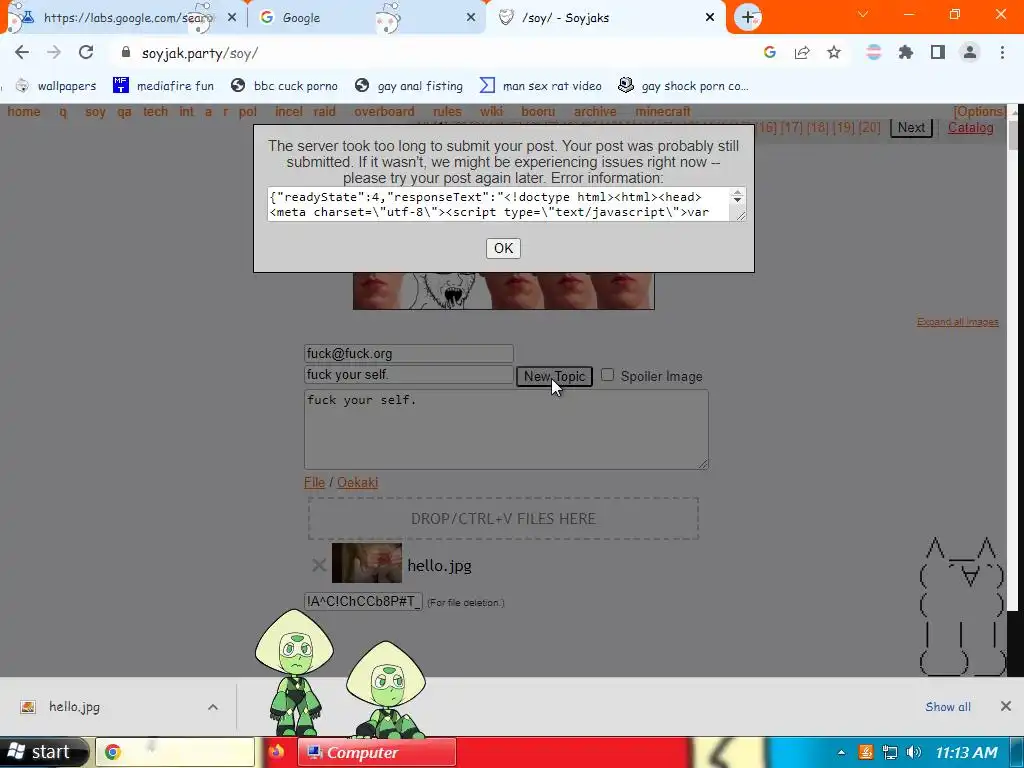Viewport: 1024px width, 768px height.
Task: Open the overboard link
Action: point(384,112)
